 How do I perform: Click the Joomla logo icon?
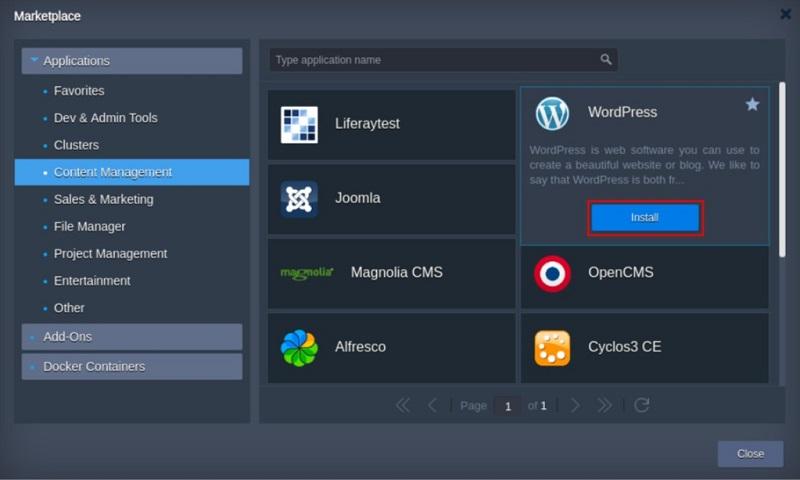click(x=299, y=199)
